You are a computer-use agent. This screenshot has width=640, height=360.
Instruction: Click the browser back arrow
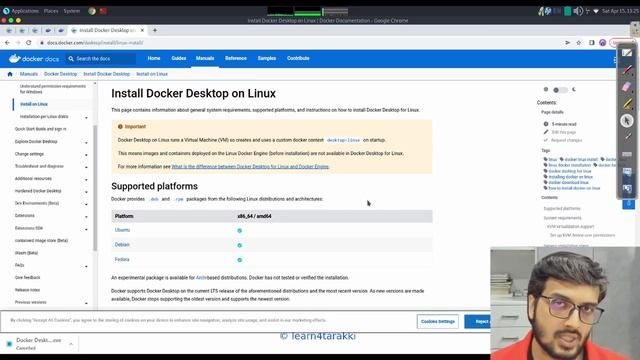pos(7,42)
